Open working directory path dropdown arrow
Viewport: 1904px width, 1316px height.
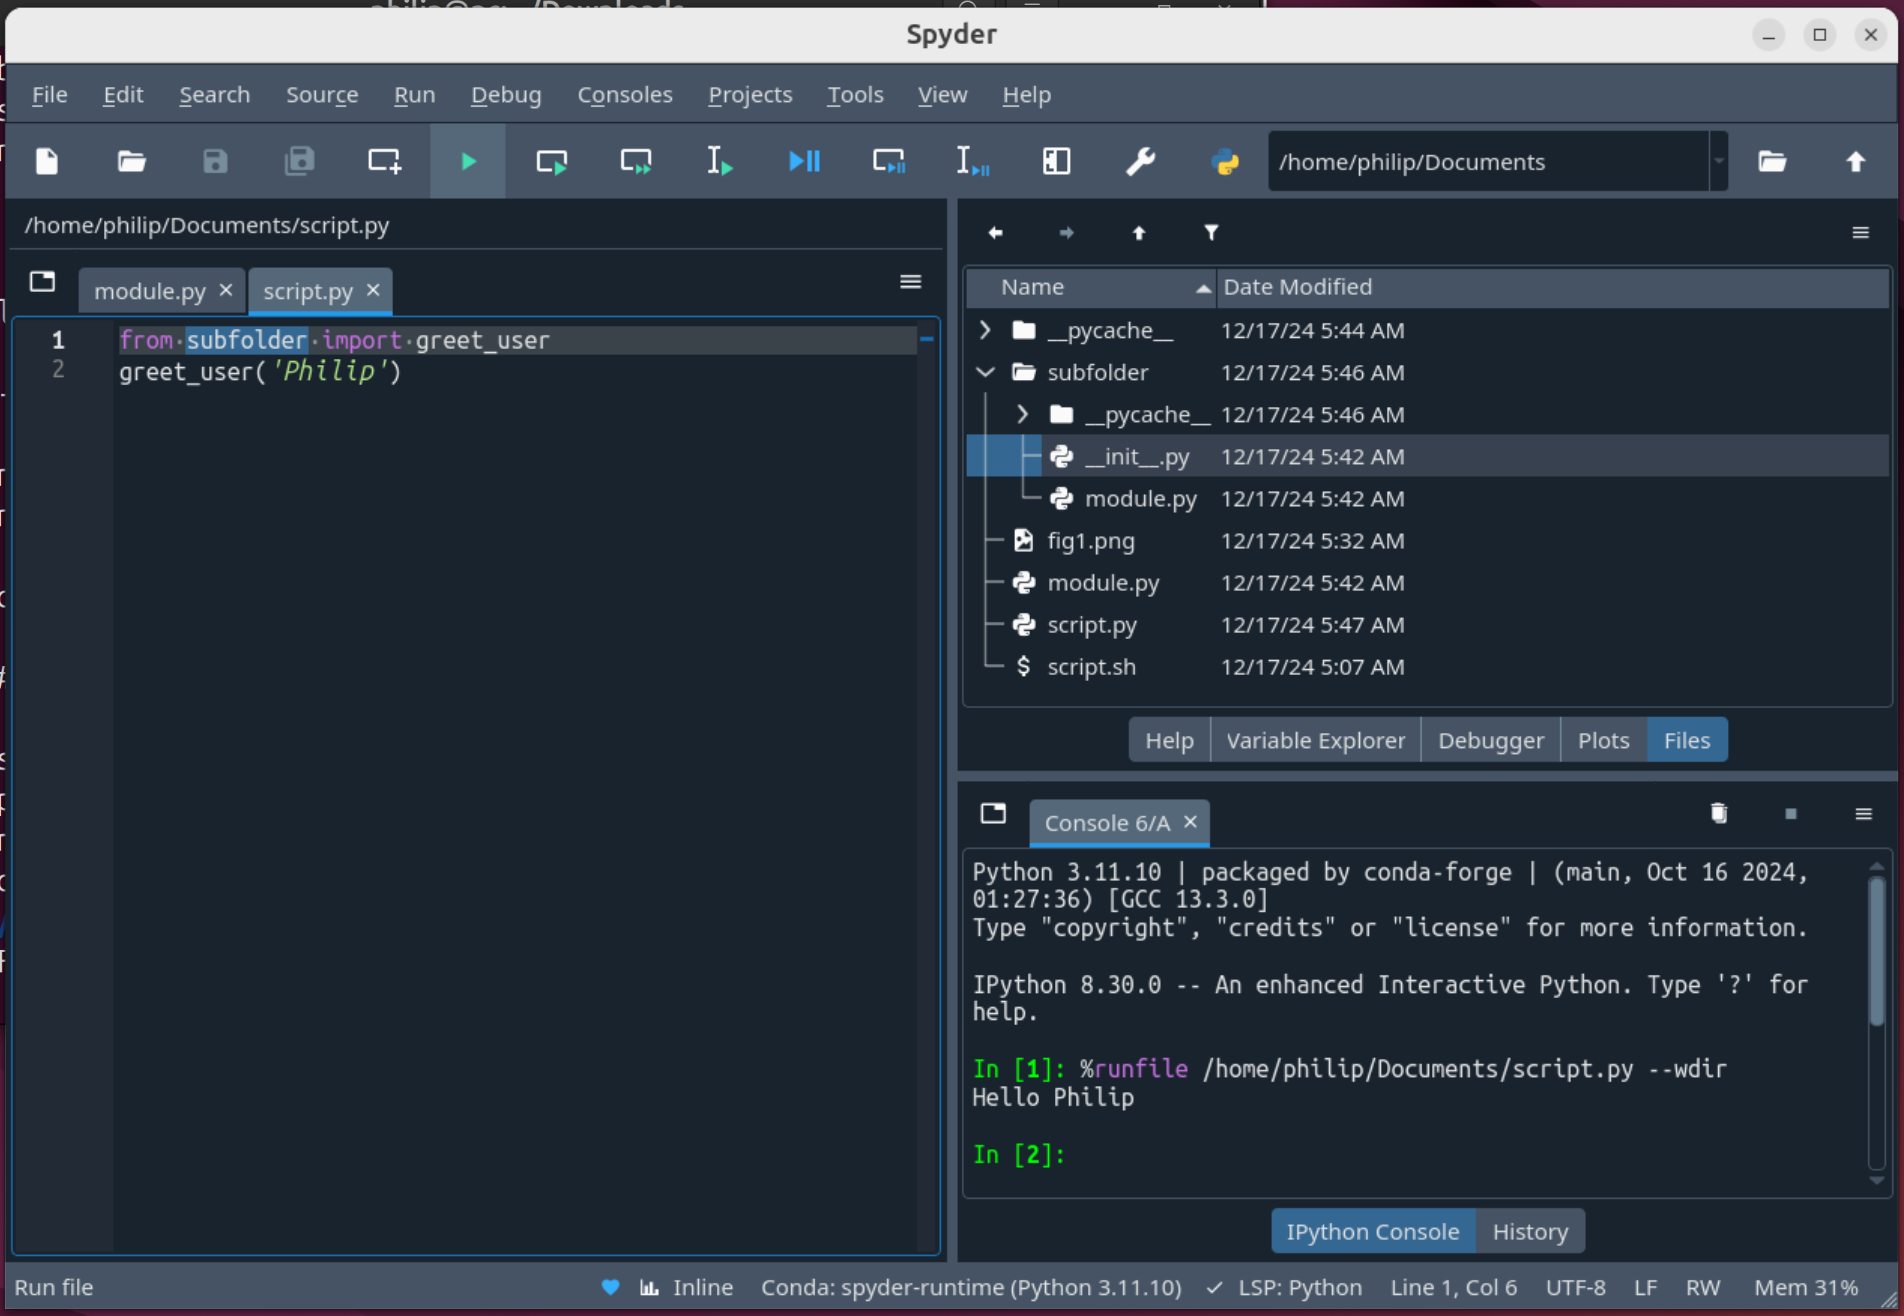pyautogui.click(x=1719, y=161)
